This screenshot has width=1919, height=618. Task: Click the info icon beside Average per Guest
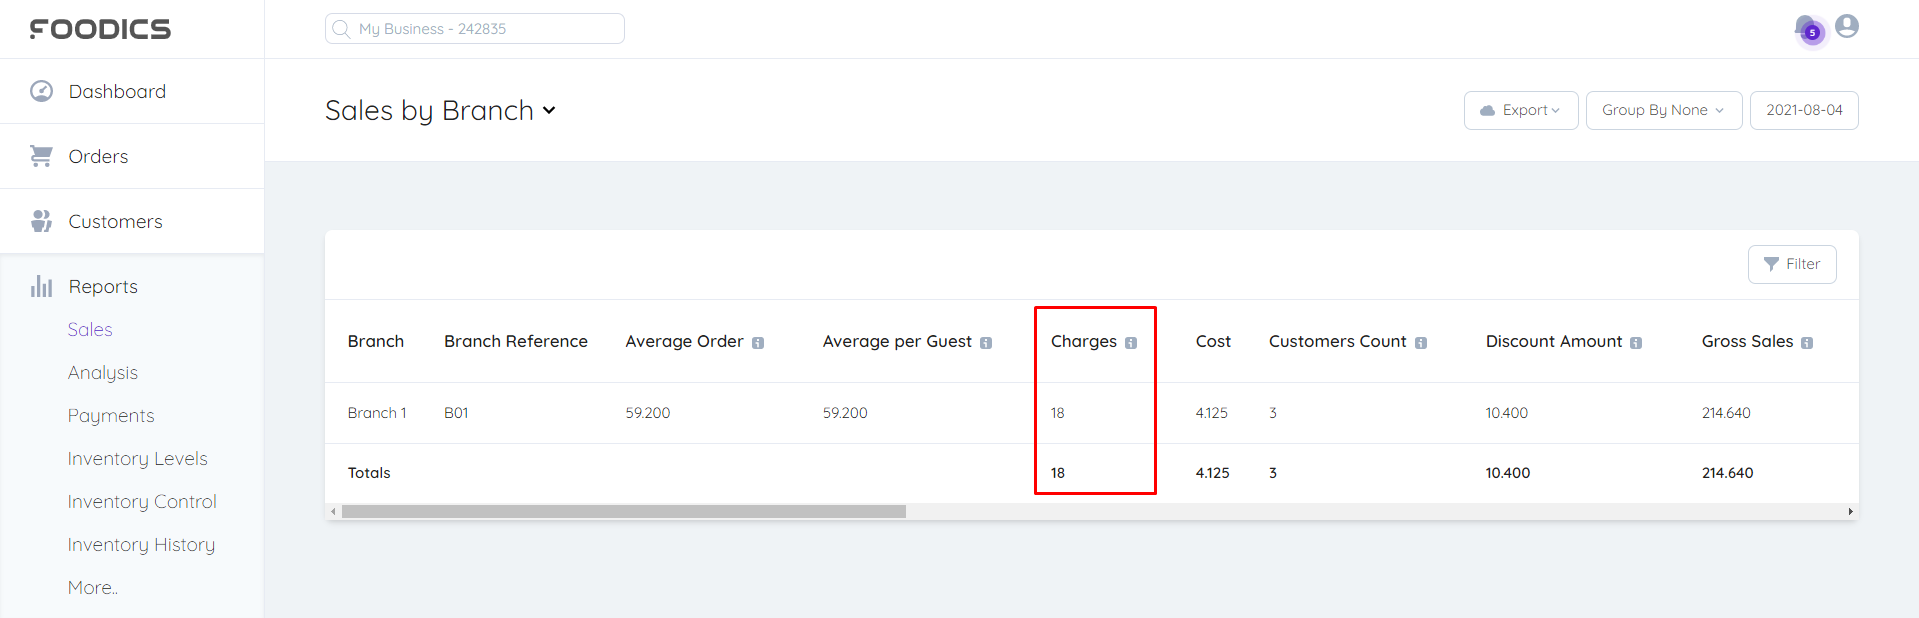point(986,343)
